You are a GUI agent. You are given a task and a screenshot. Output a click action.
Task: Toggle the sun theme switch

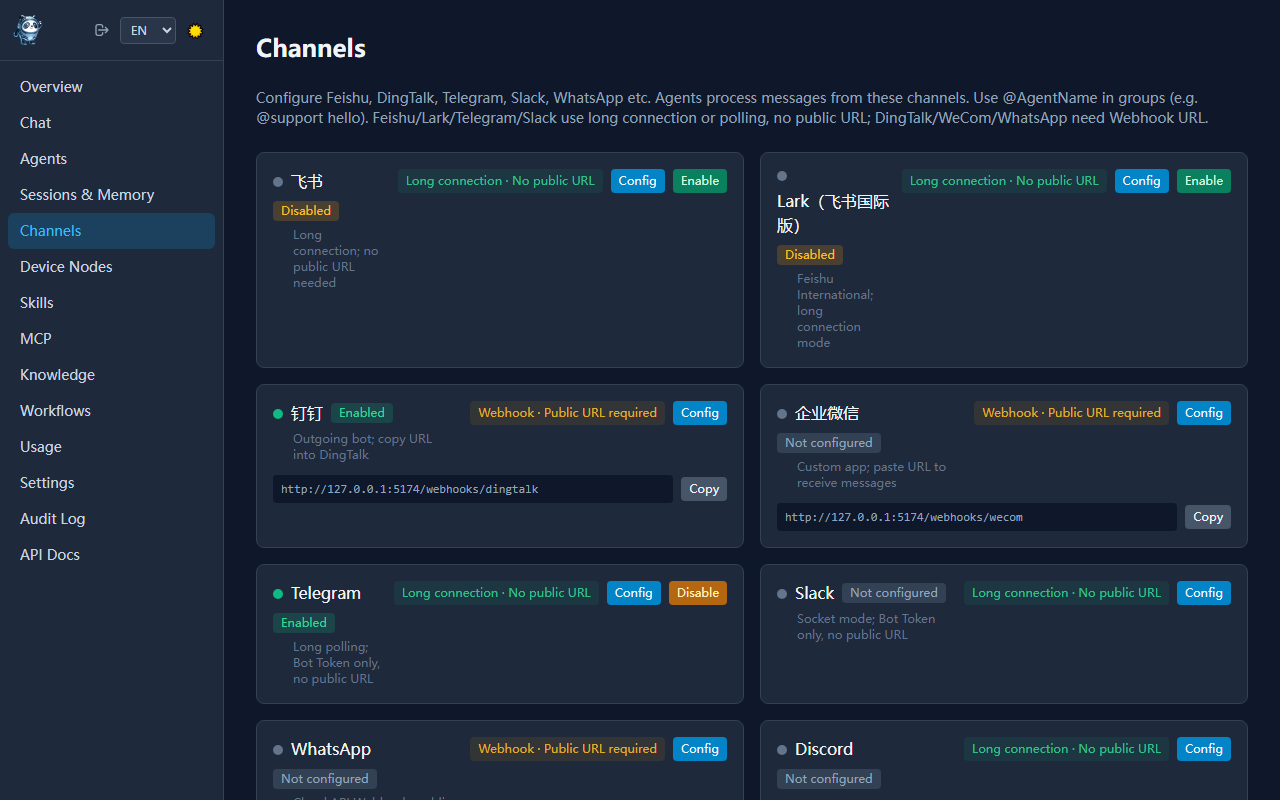[195, 30]
